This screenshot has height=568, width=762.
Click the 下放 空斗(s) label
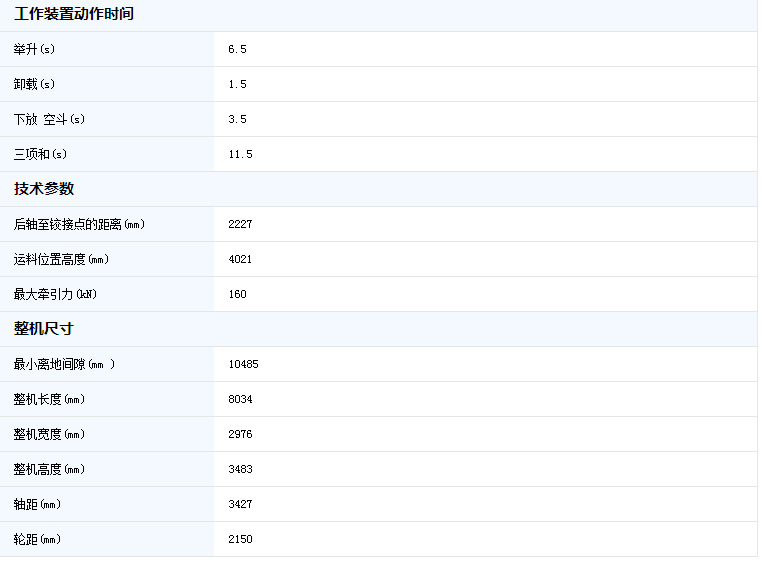[x=49, y=119]
